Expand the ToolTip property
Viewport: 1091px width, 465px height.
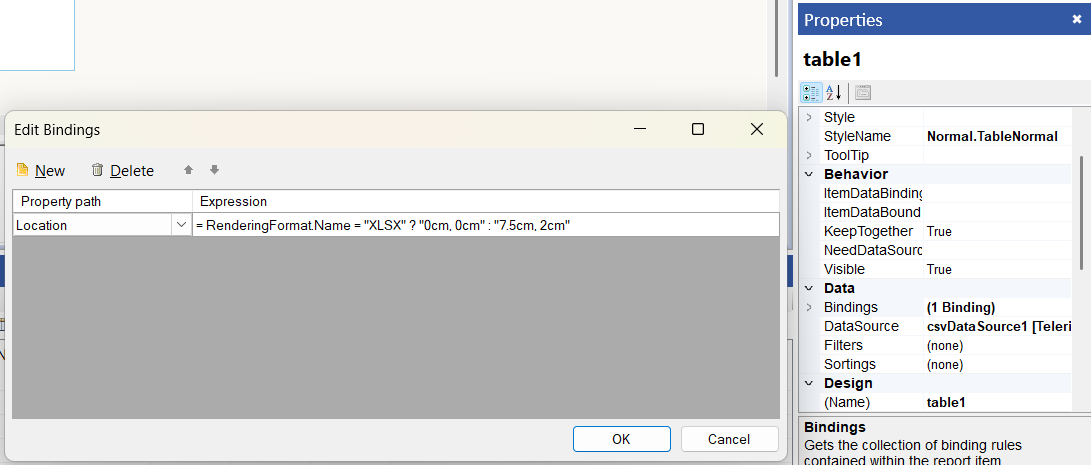coord(809,155)
